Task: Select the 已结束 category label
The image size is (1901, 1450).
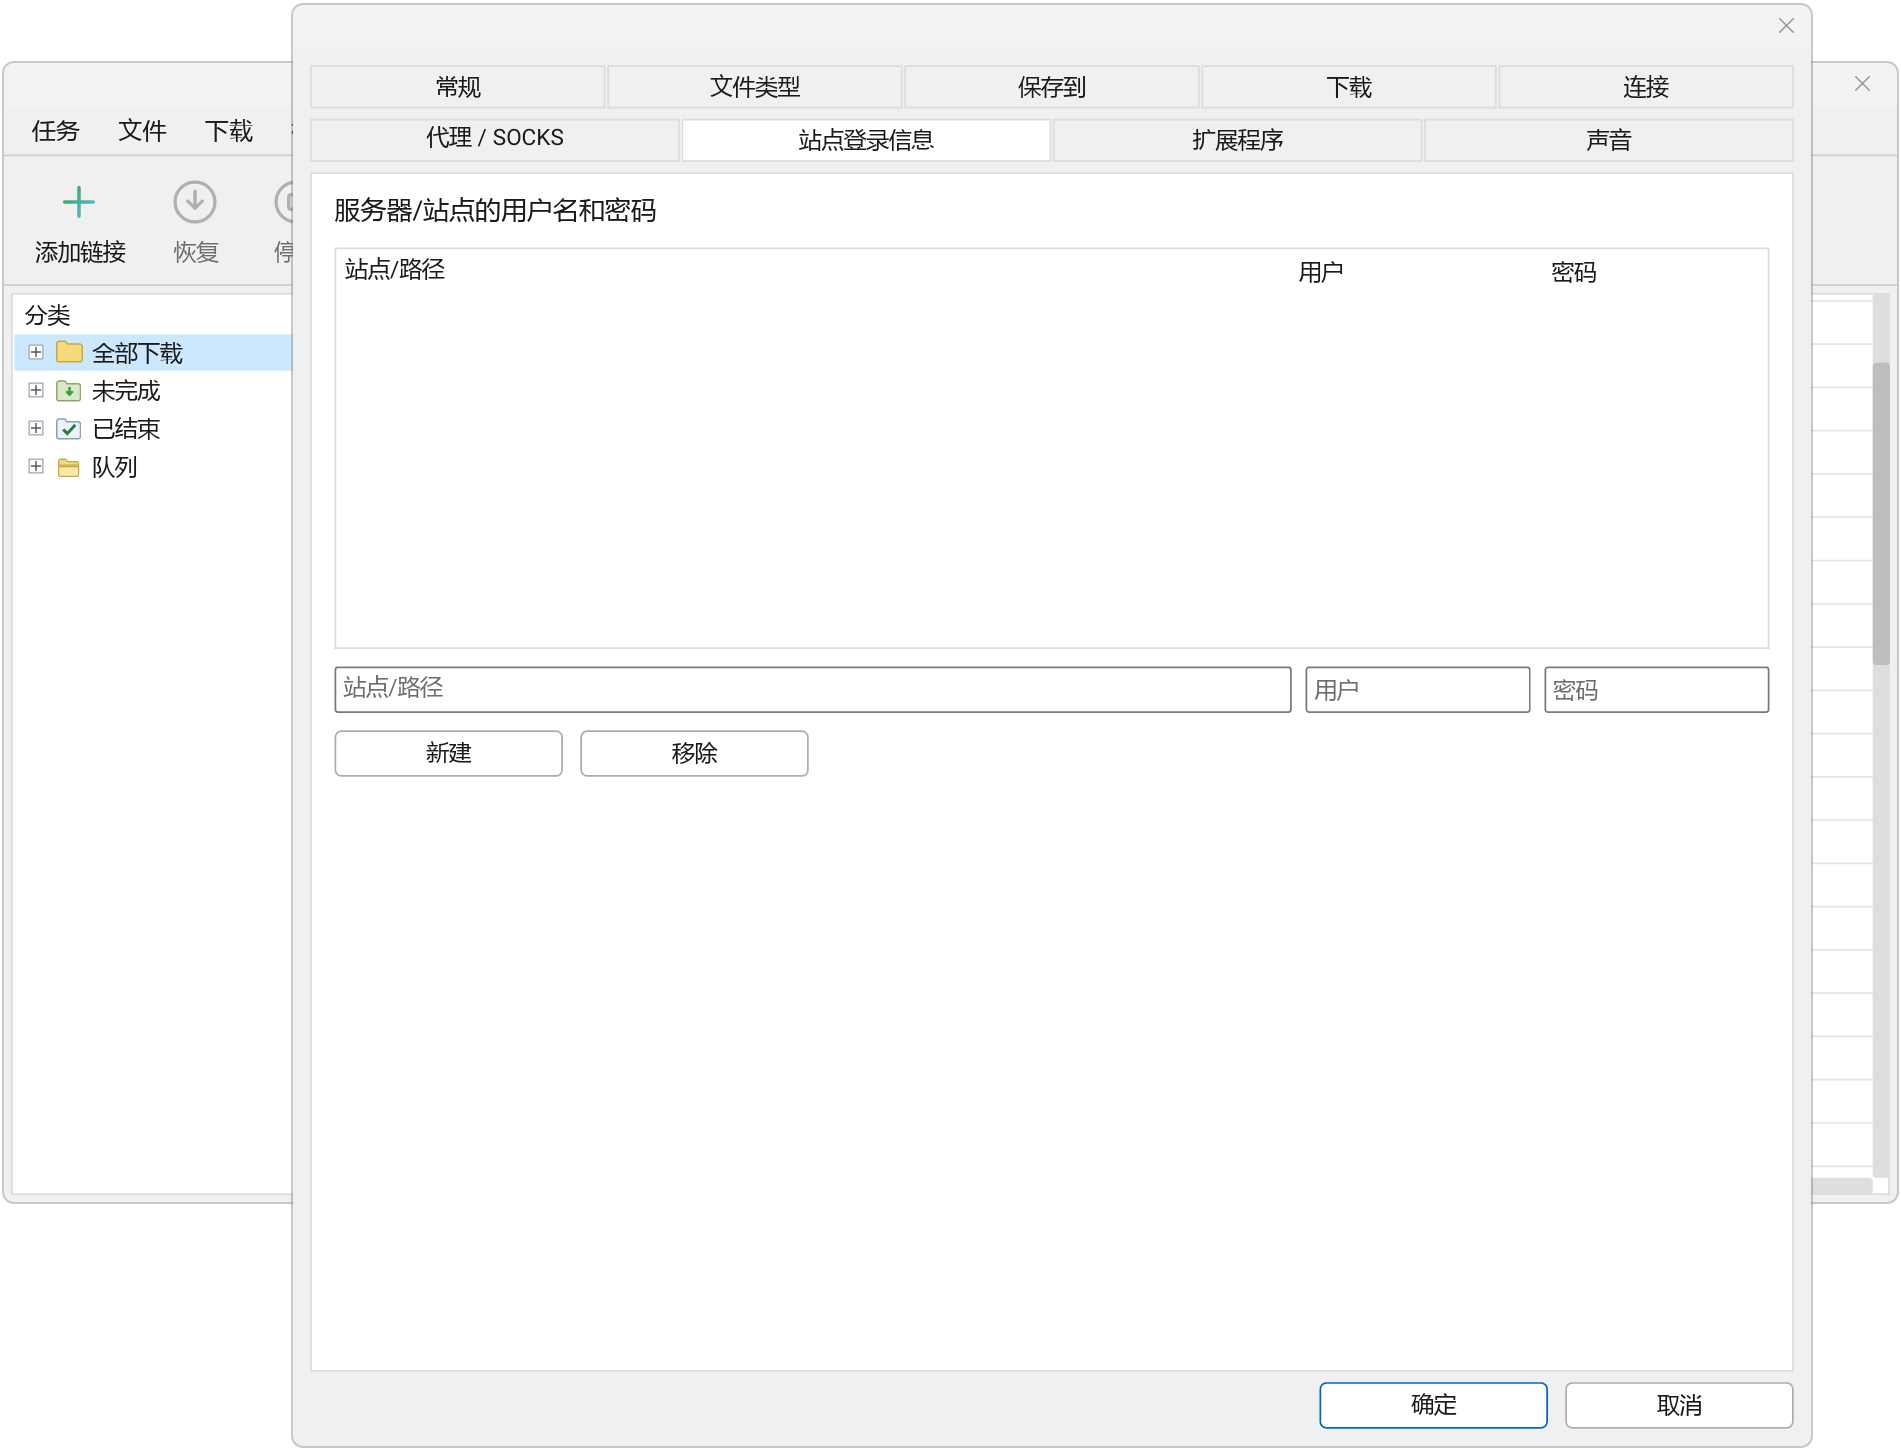Action: tap(126, 429)
